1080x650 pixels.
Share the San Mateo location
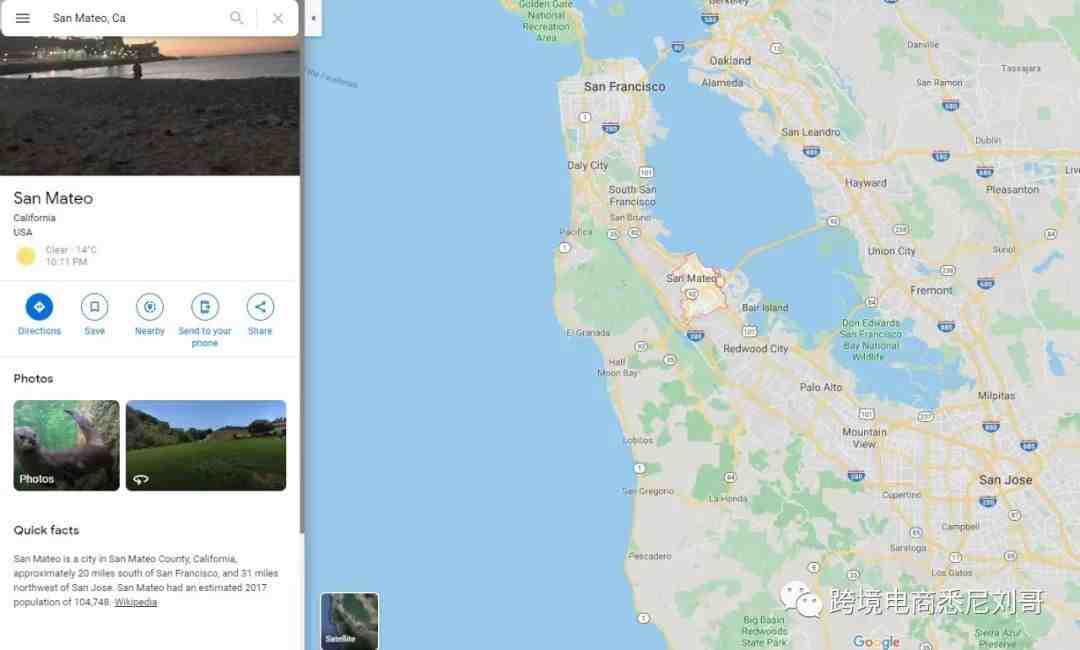coord(260,307)
